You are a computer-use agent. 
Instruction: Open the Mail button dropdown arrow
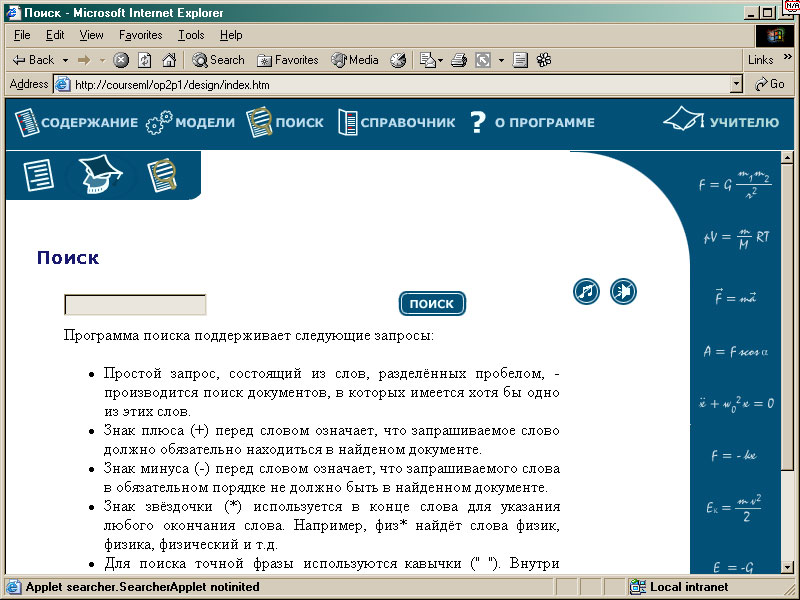coord(441,60)
